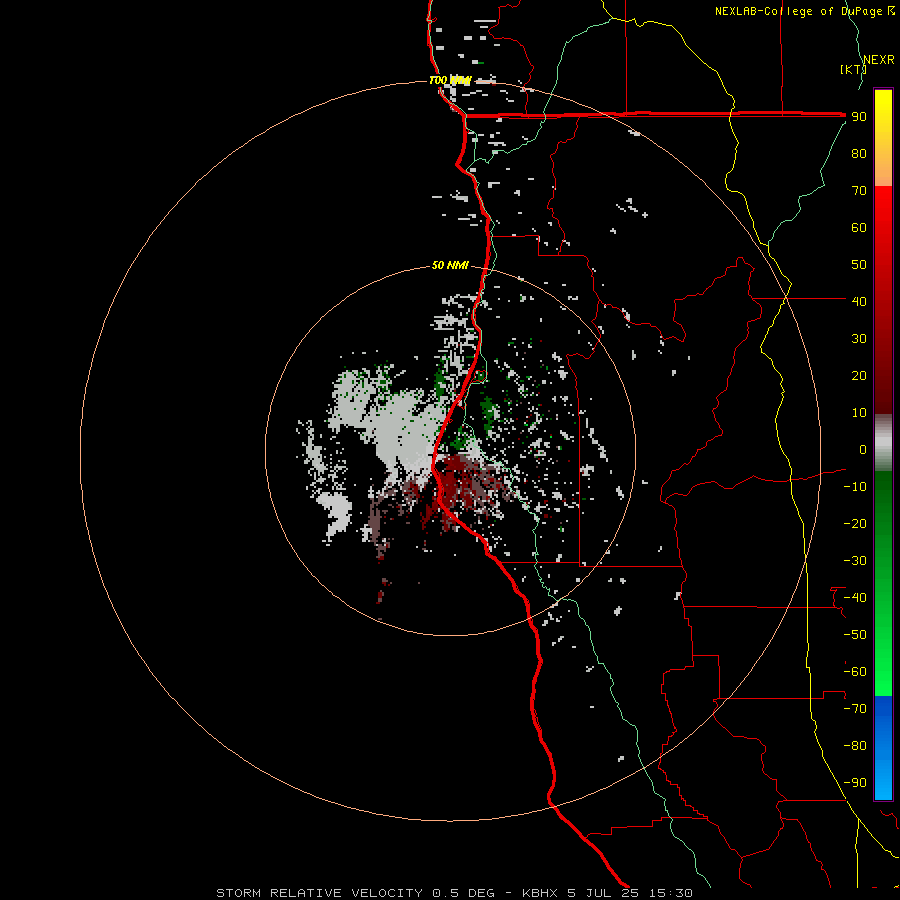Click the colorbar label -70
The width and height of the screenshot is (900, 900).
(x=855, y=709)
